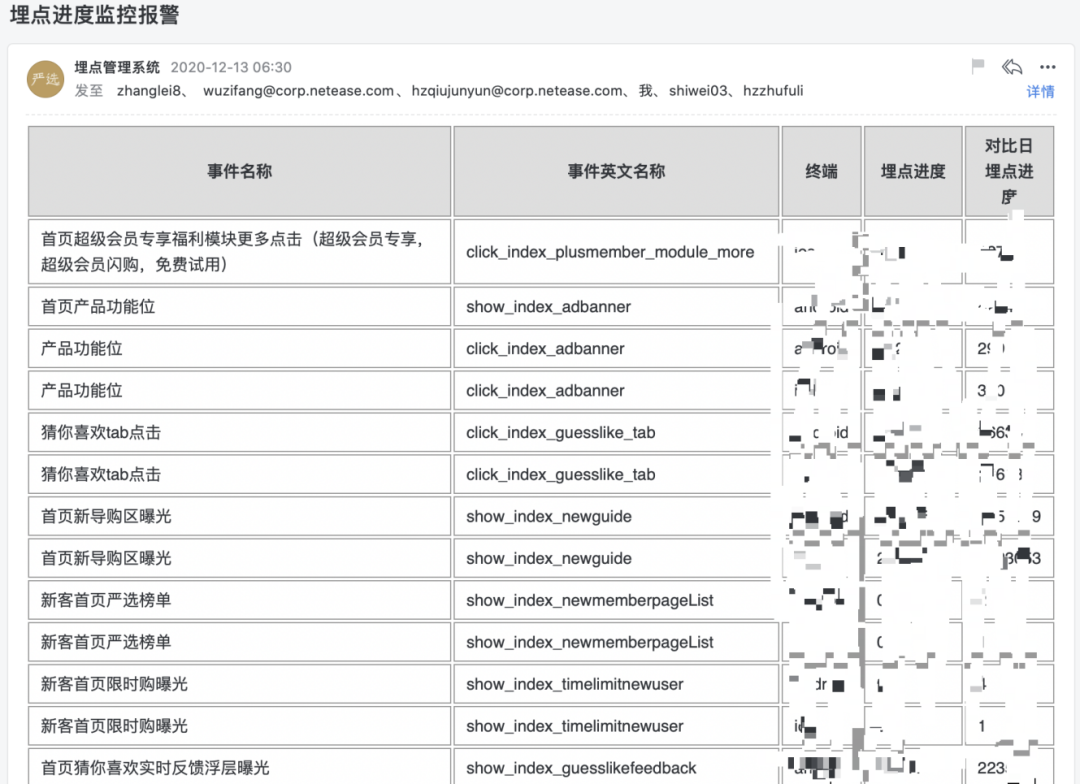This screenshot has height=784, width=1080.
Task: Click cell show_index_guesslikefeedback
Action: point(616,767)
